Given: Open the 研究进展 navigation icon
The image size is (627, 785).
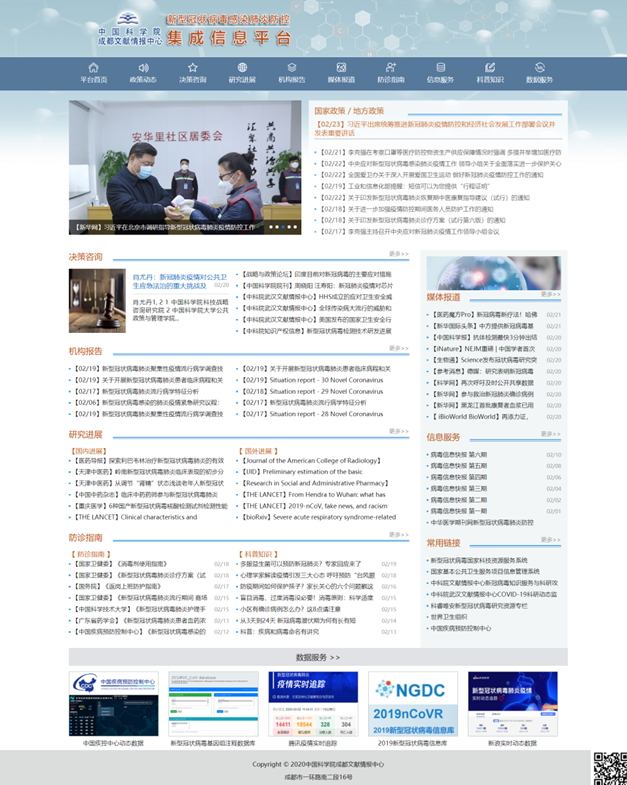Looking at the screenshot, I should (242, 68).
